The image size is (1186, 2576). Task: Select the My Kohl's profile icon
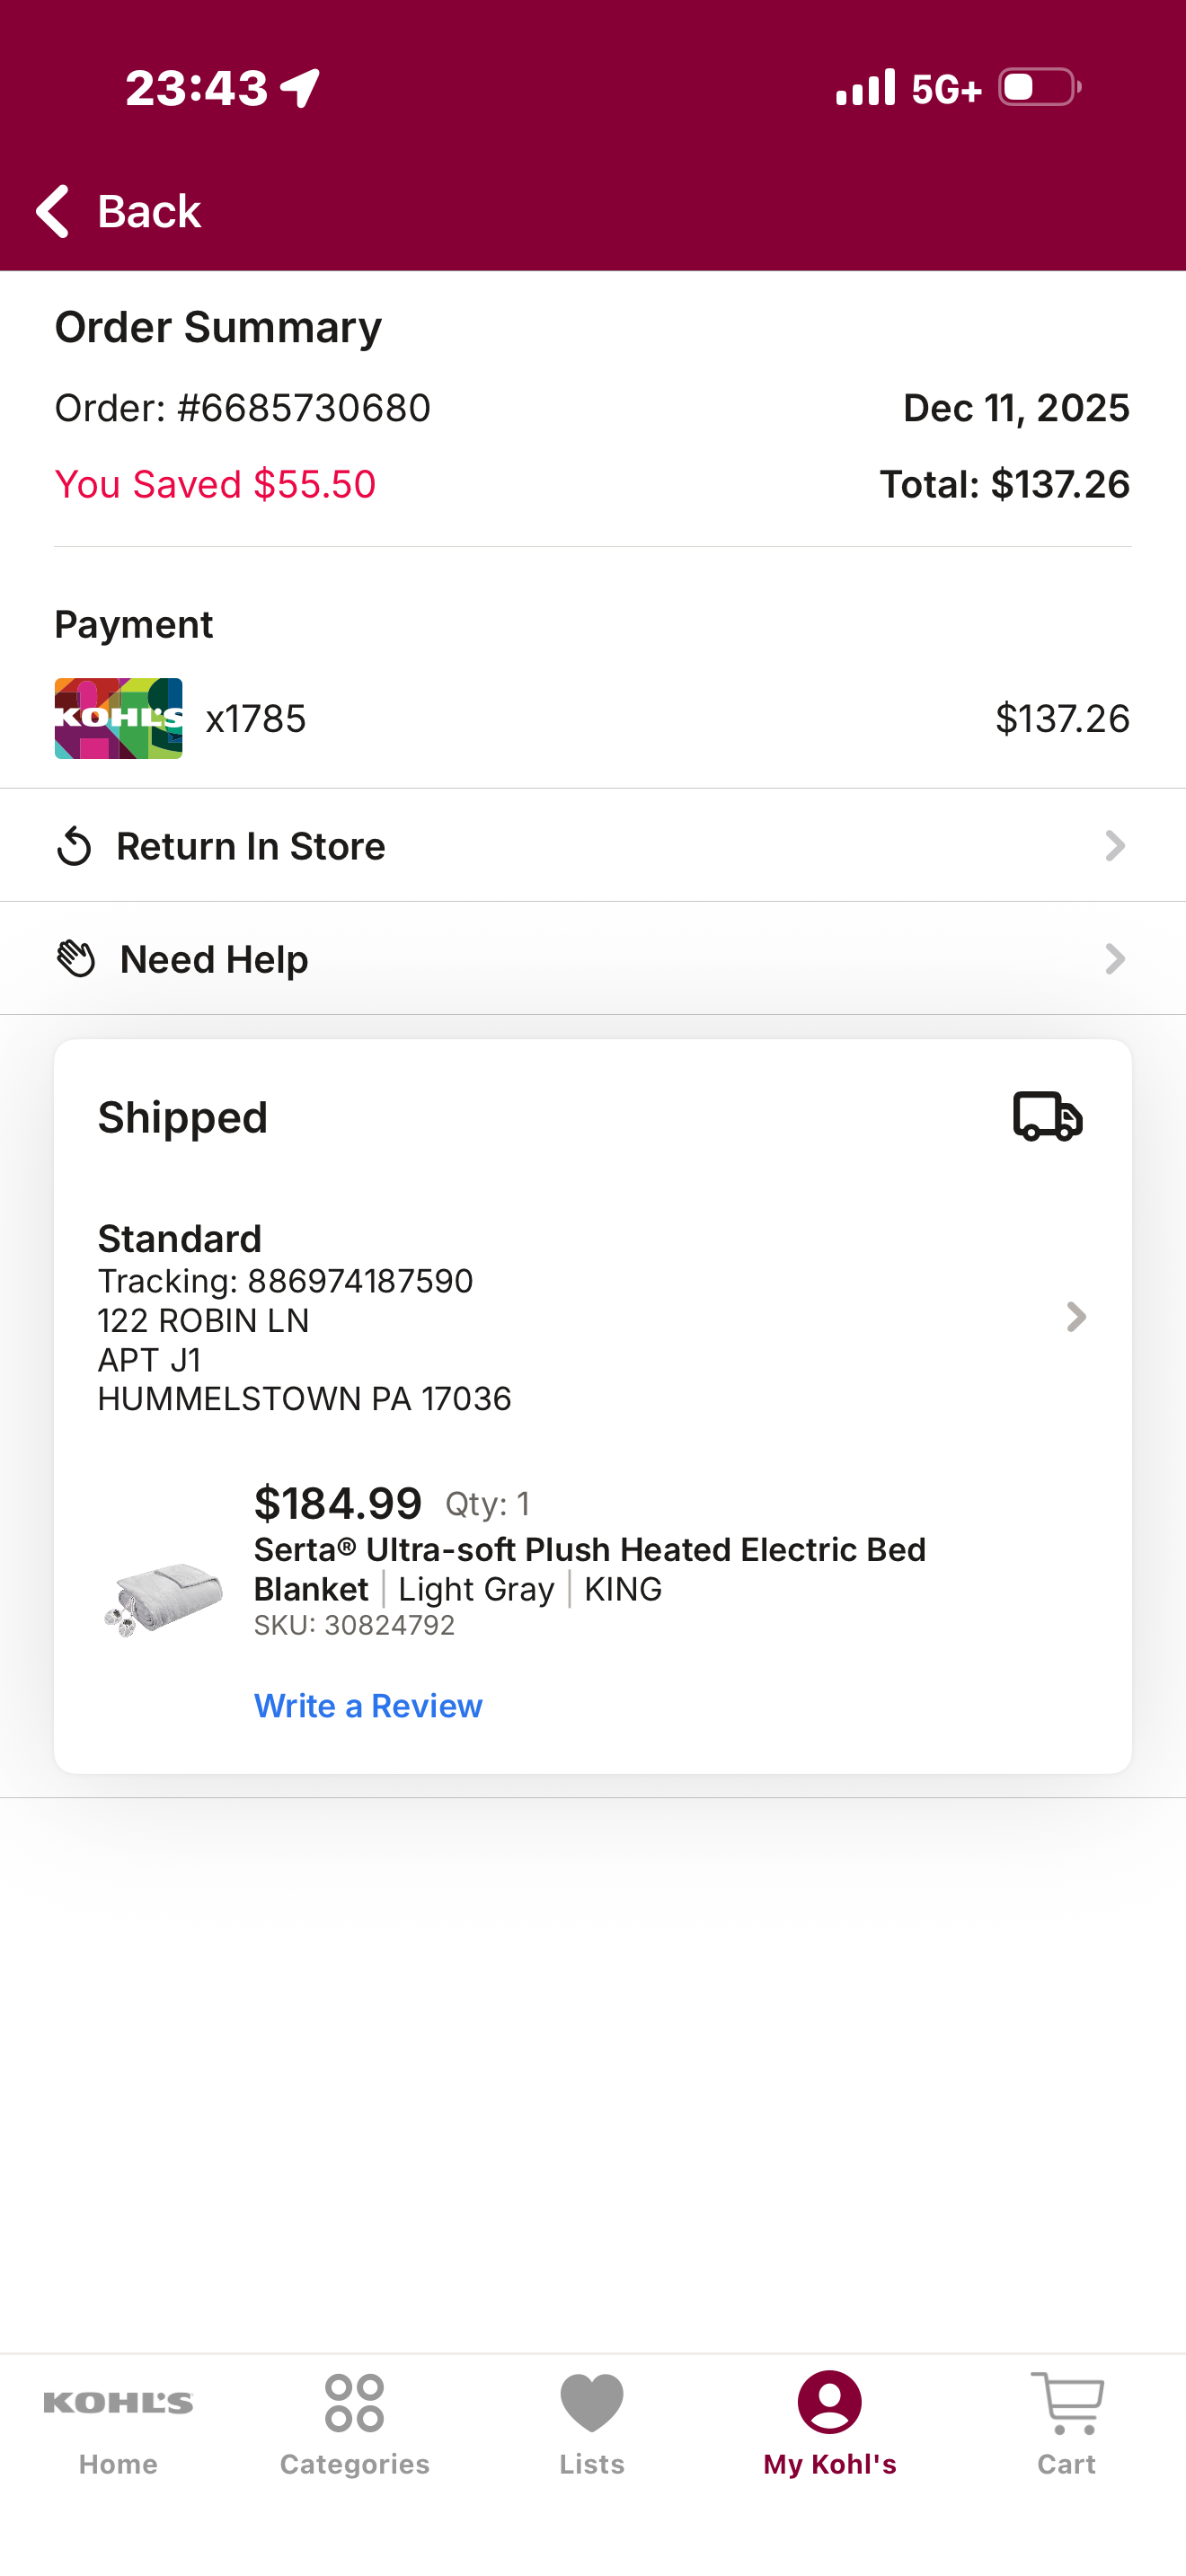(829, 2402)
